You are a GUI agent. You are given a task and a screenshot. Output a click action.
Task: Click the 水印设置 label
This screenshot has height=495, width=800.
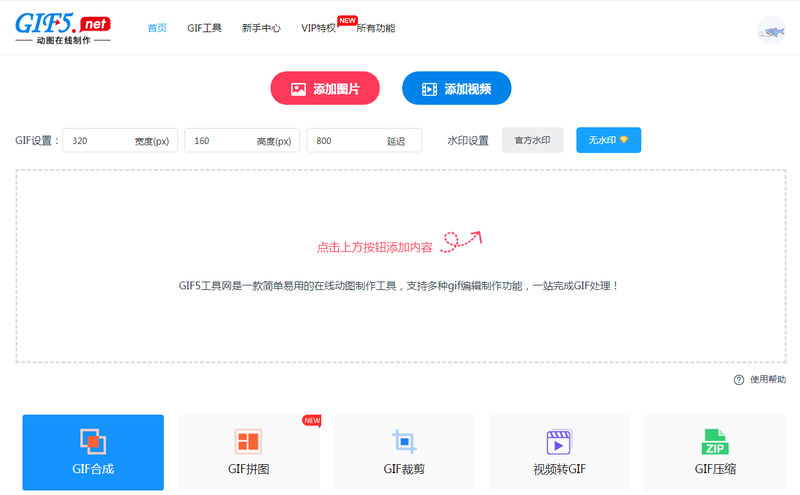[x=468, y=140]
